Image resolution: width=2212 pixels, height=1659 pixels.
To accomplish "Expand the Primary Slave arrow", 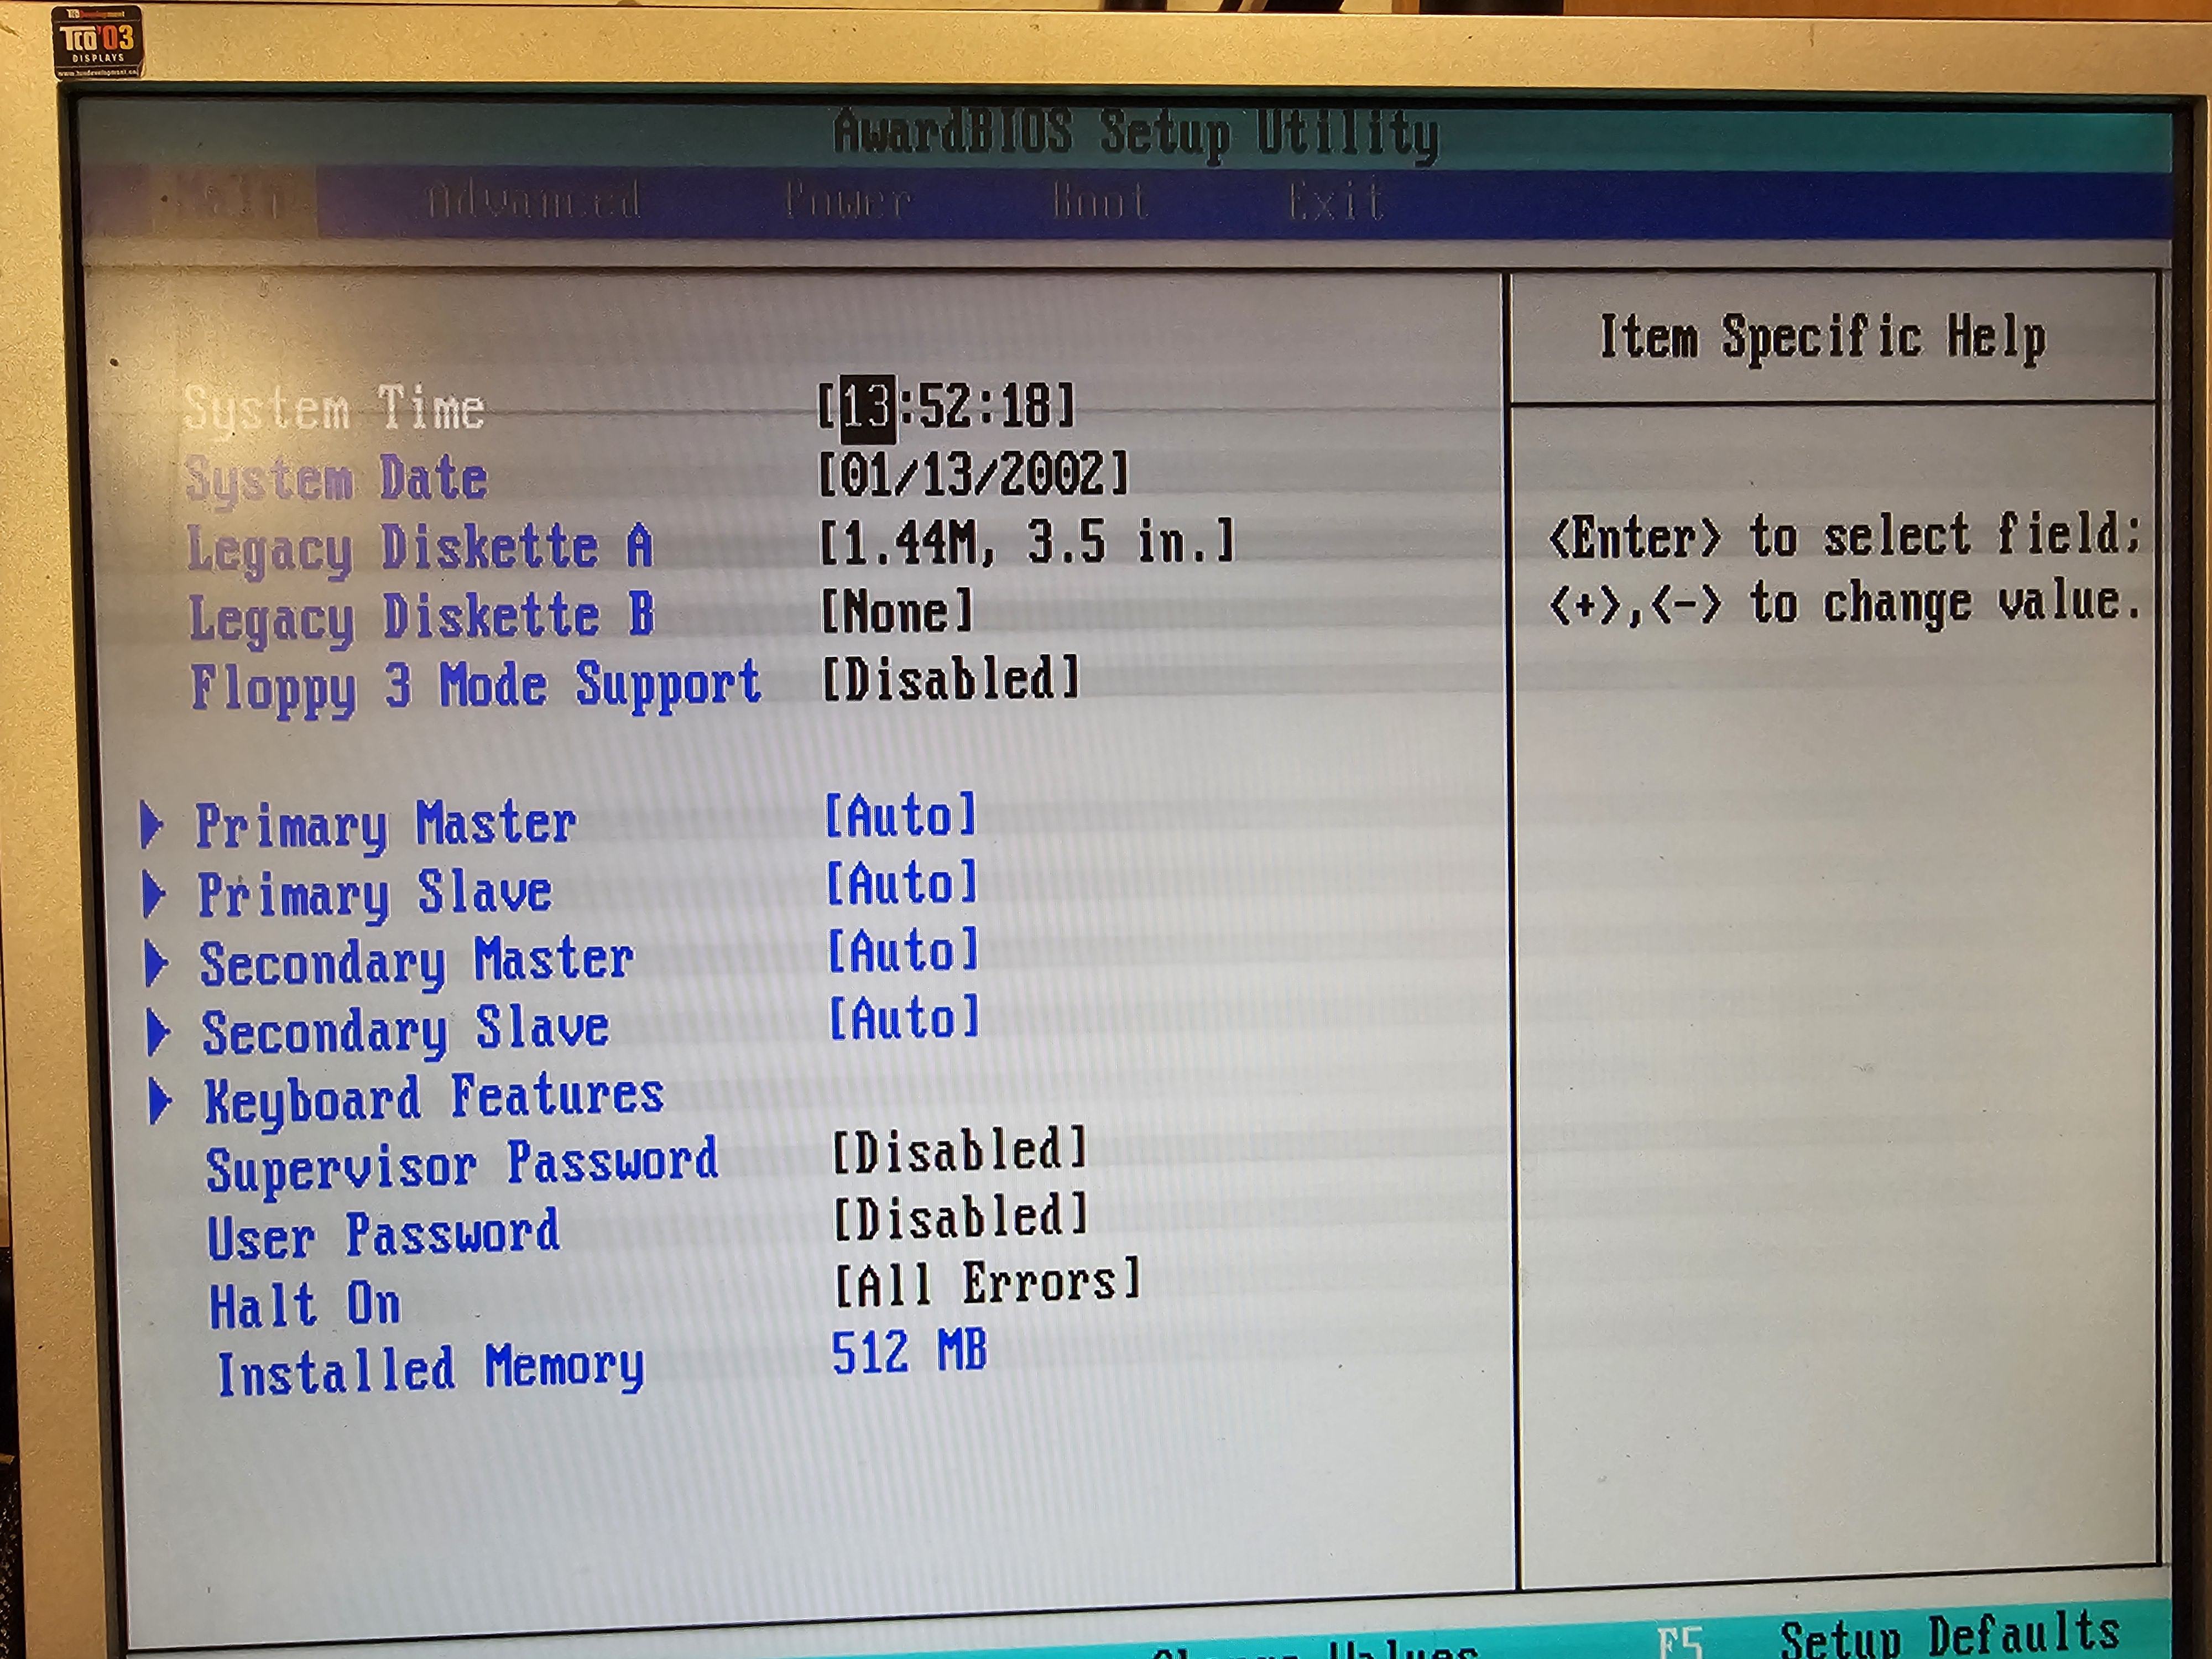I will point(154,894).
